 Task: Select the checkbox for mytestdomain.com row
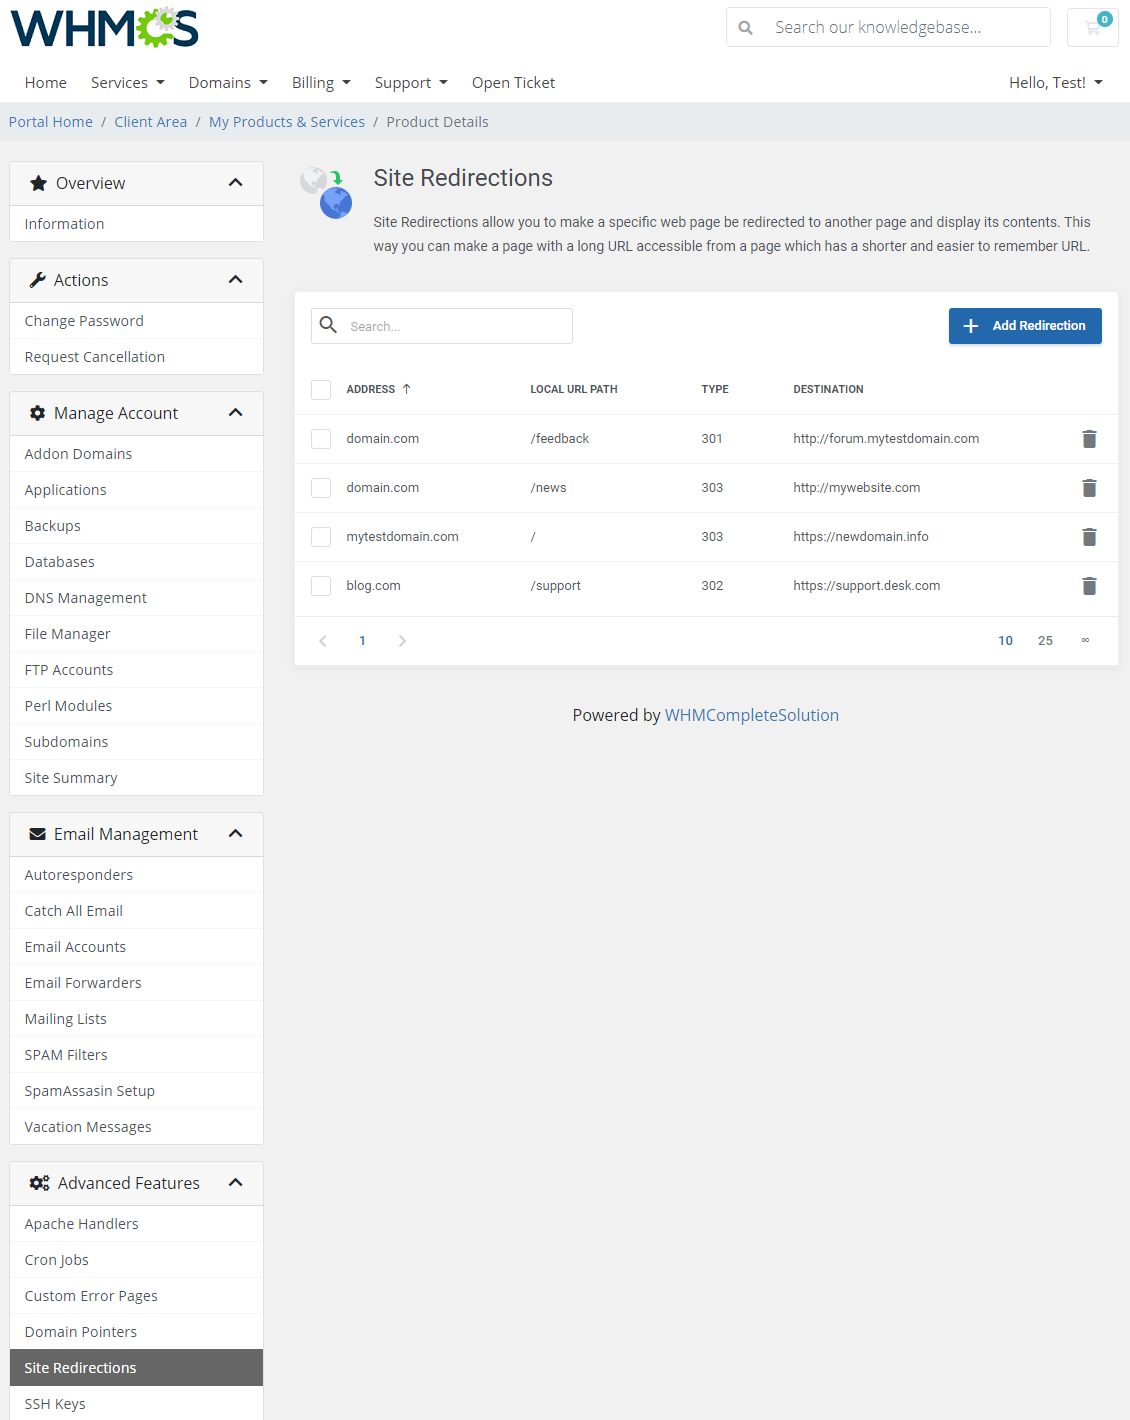coord(320,536)
